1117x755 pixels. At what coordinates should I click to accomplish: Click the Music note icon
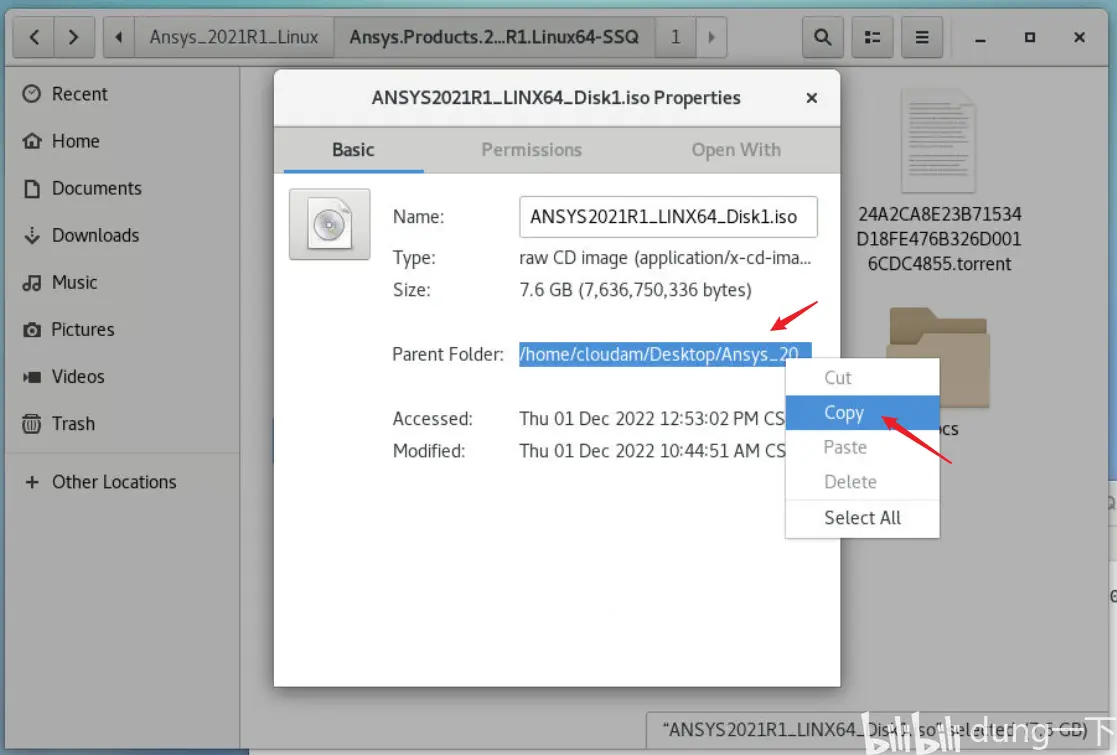point(31,283)
